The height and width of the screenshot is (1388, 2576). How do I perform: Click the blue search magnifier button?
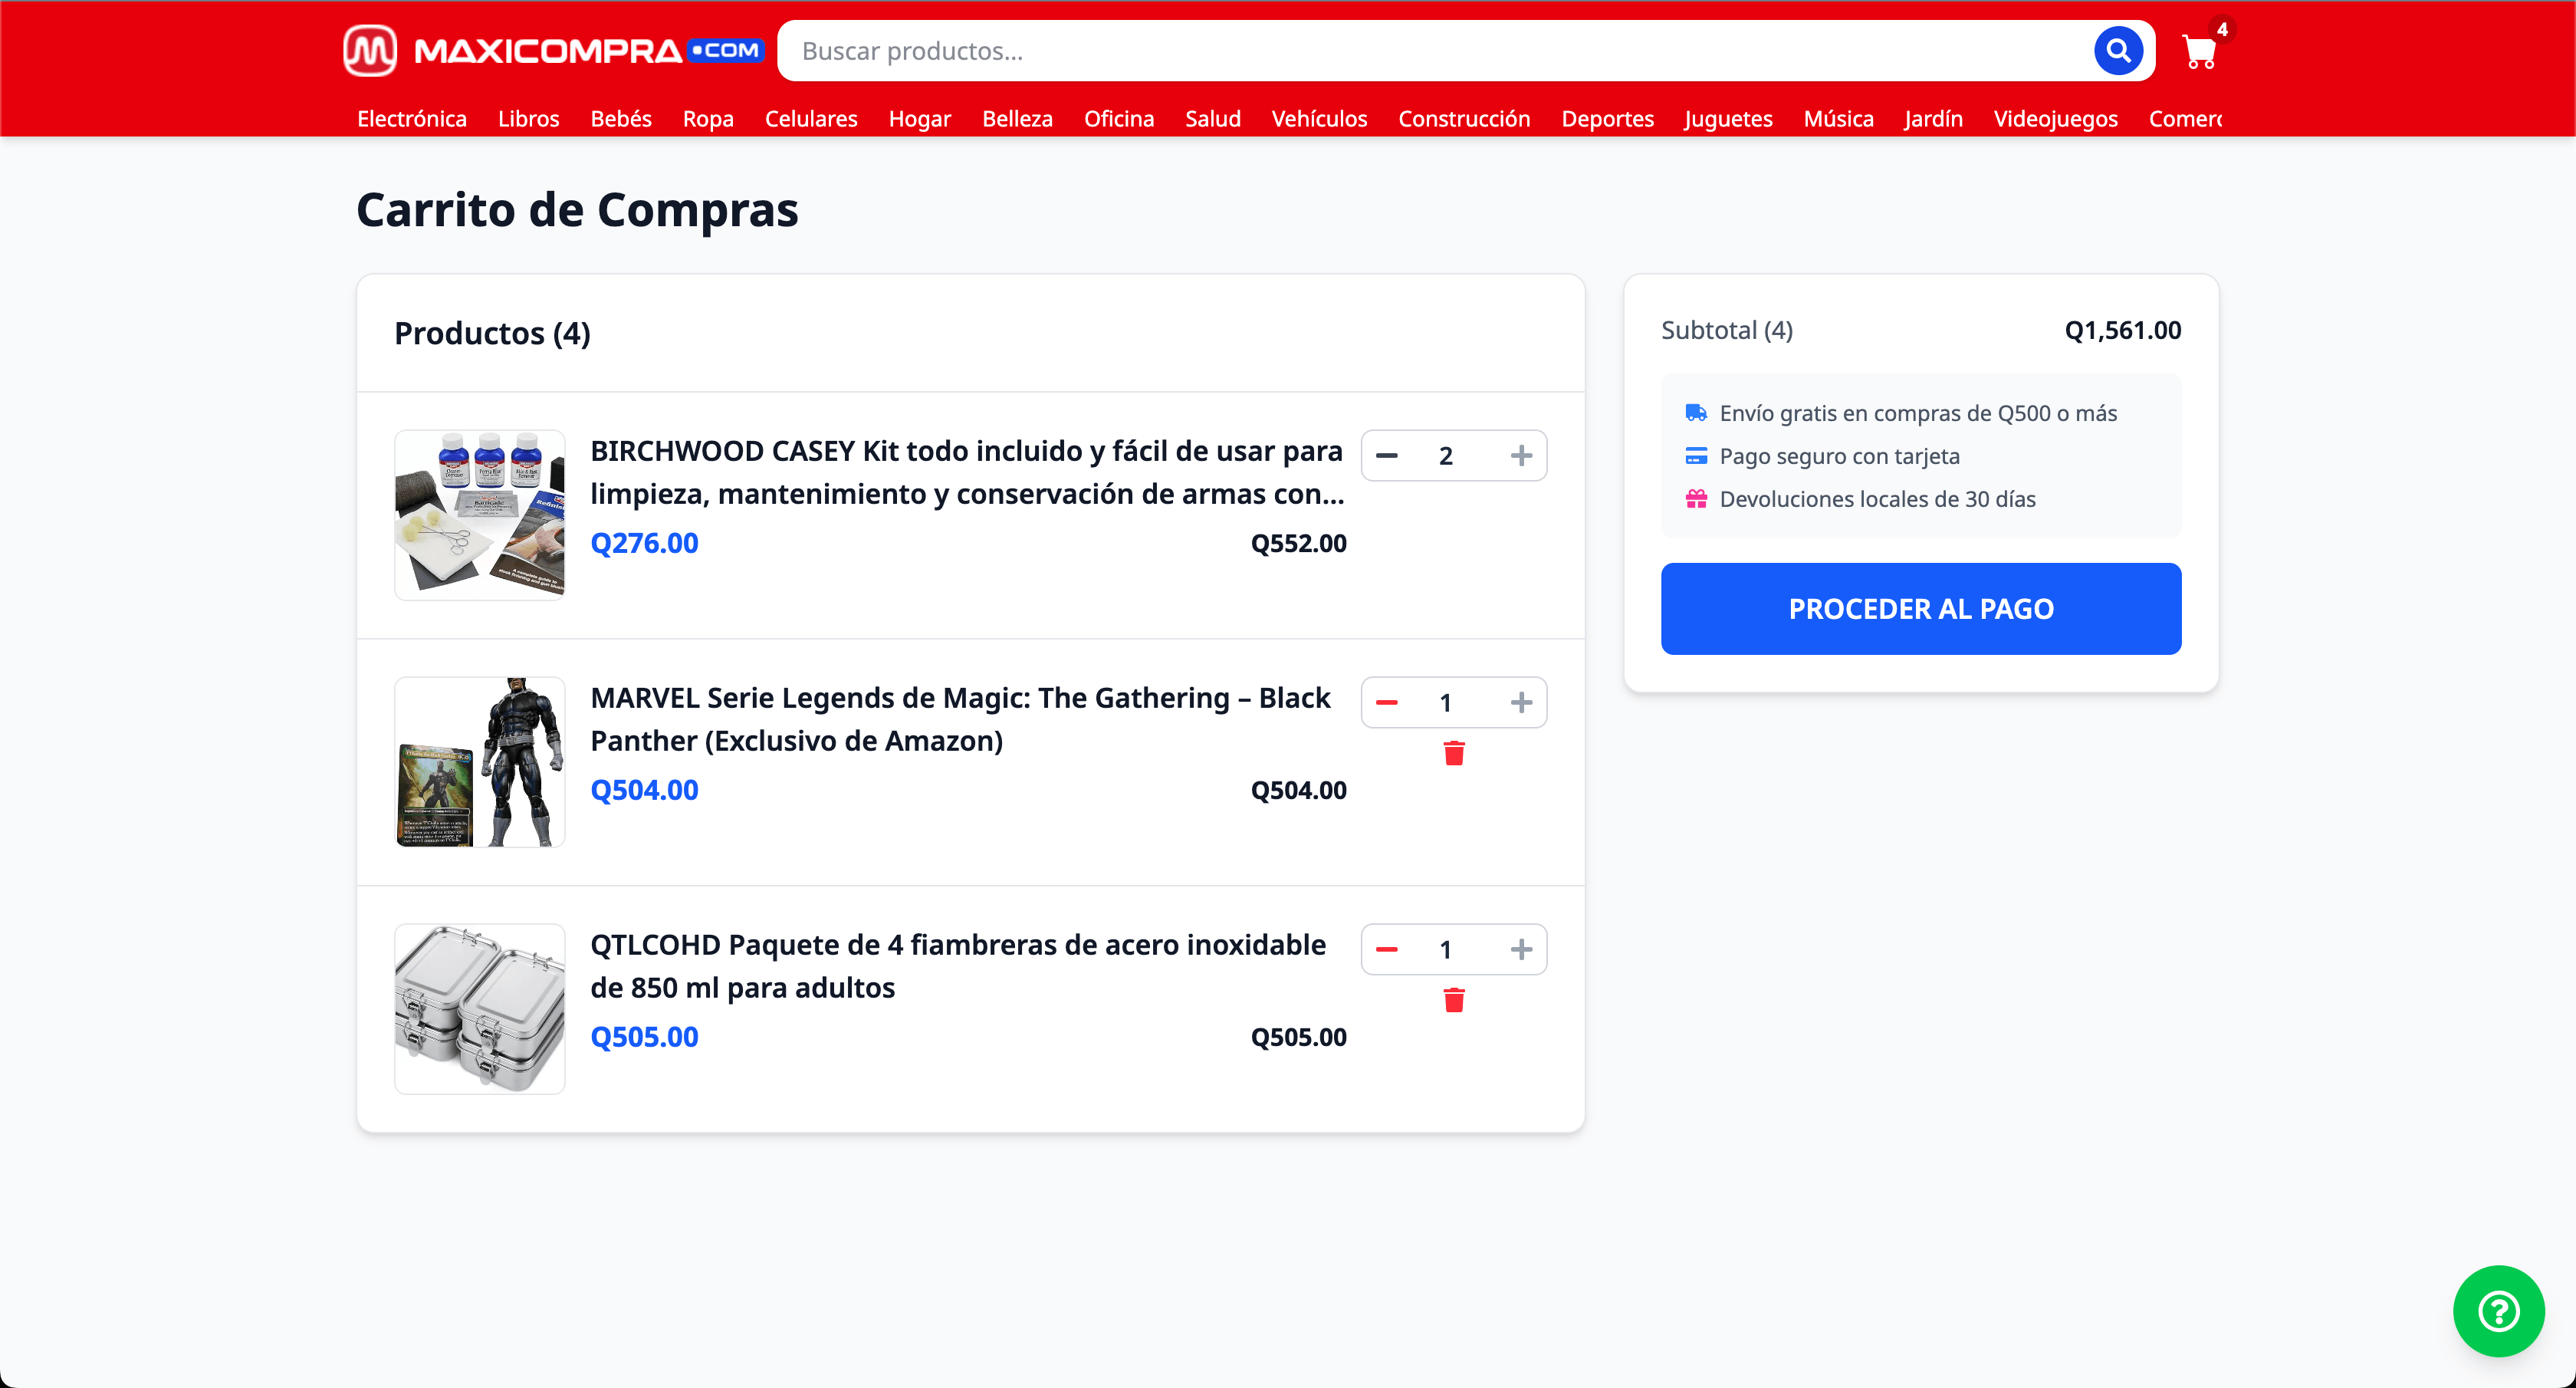coord(2118,50)
